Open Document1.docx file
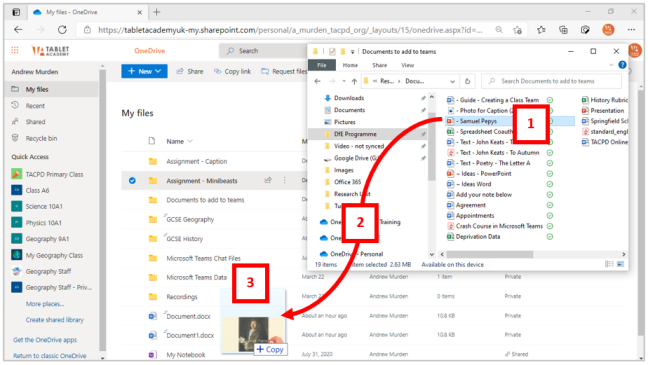Viewport: 648px width, 365px height. [190, 335]
